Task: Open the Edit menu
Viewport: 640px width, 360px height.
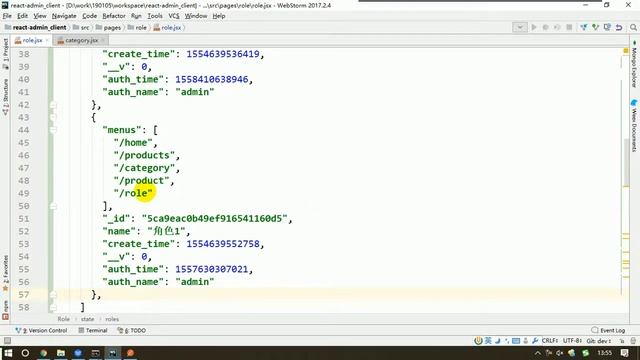Action: (x=22, y=16)
